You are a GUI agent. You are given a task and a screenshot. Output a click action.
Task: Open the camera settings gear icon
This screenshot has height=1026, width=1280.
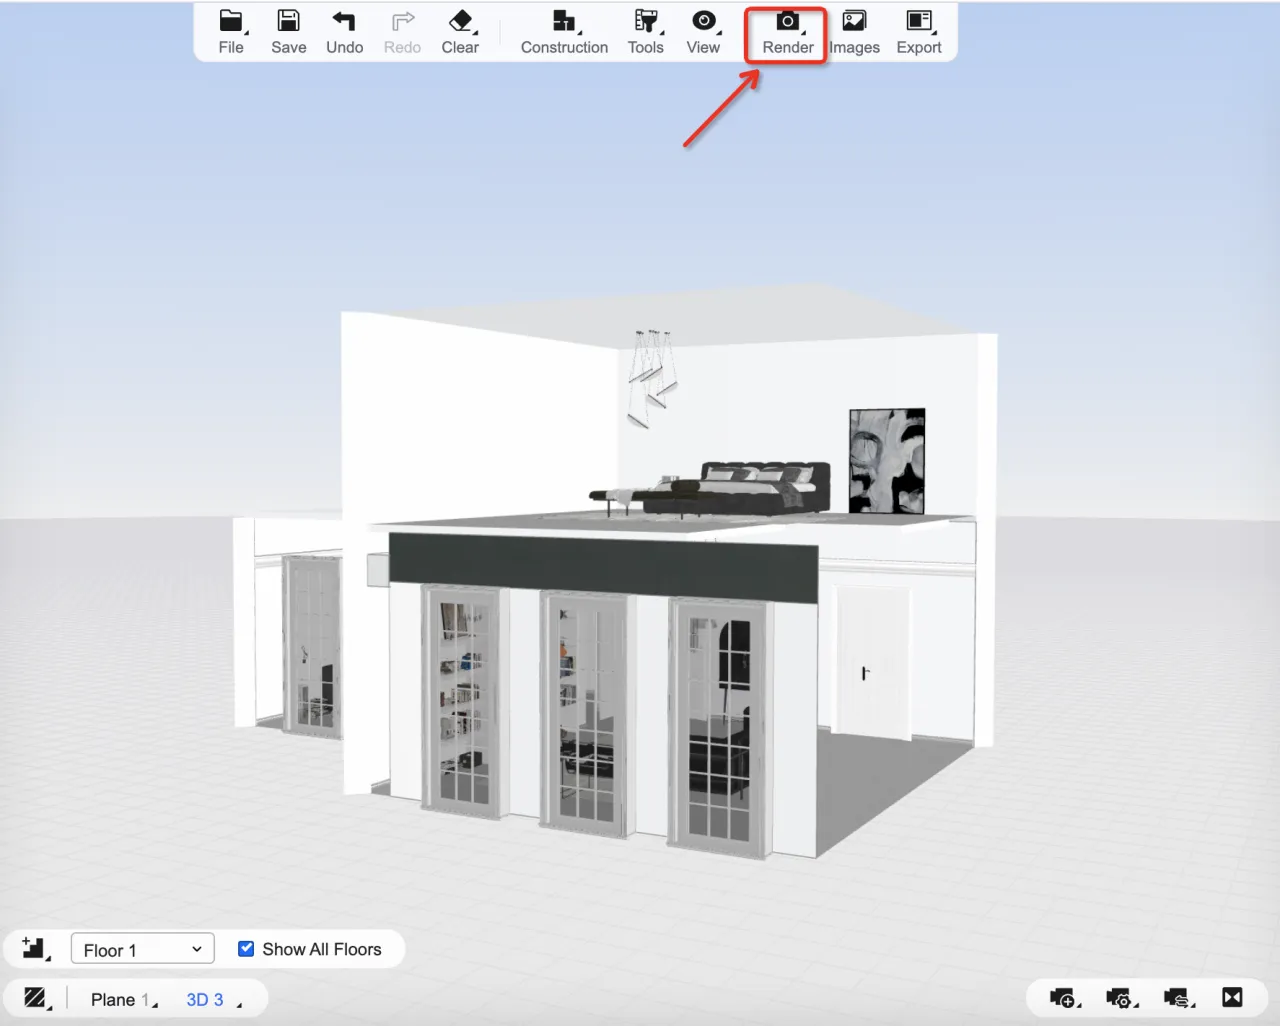point(1121,997)
